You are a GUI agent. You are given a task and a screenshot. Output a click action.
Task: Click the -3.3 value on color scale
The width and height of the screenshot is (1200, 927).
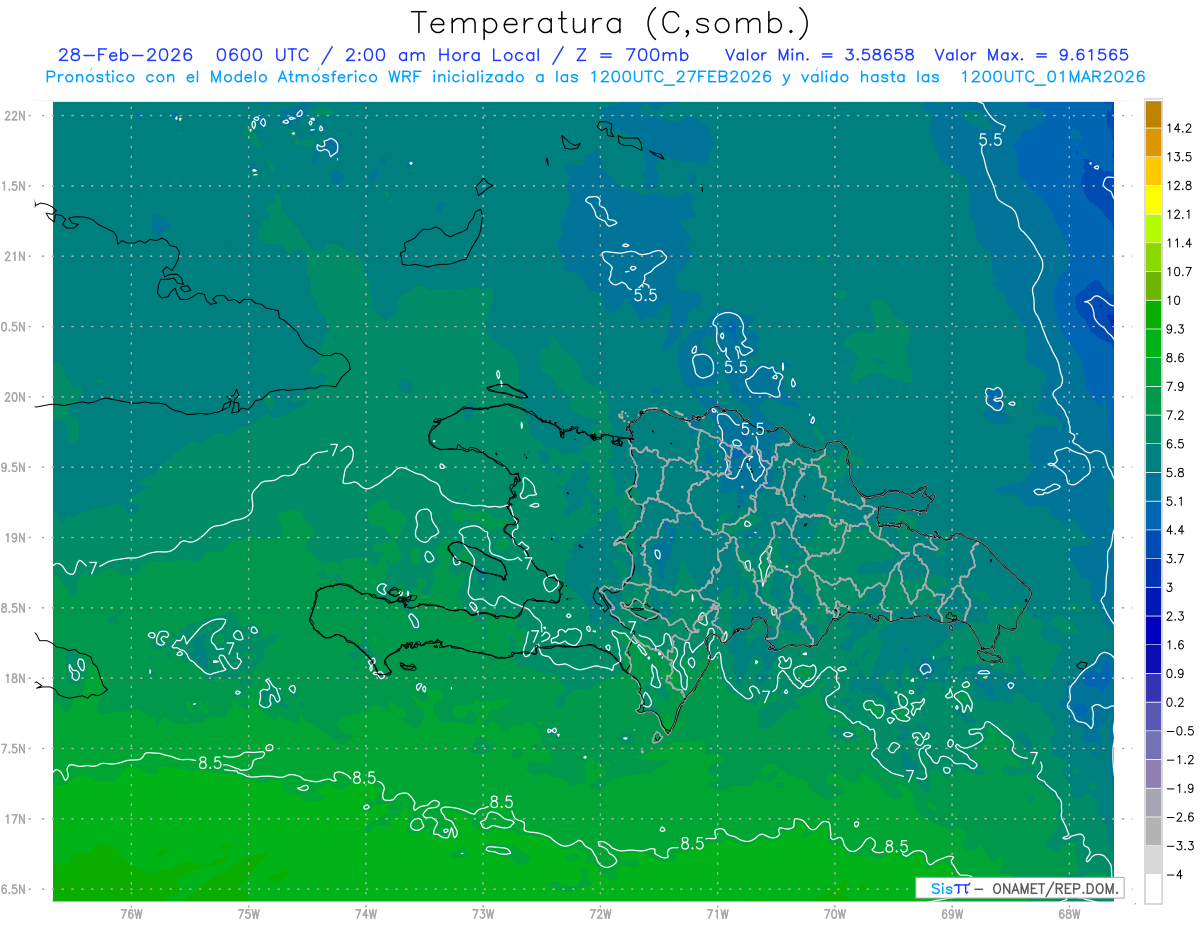point(1180,846)
